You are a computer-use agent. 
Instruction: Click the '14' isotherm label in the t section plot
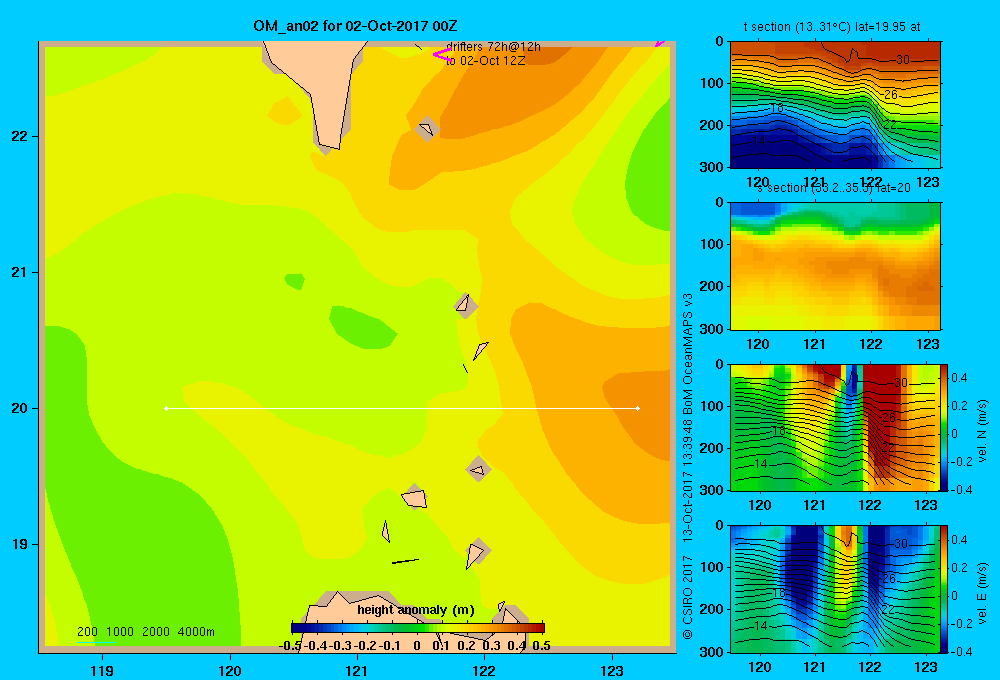[x=758, y=141]
